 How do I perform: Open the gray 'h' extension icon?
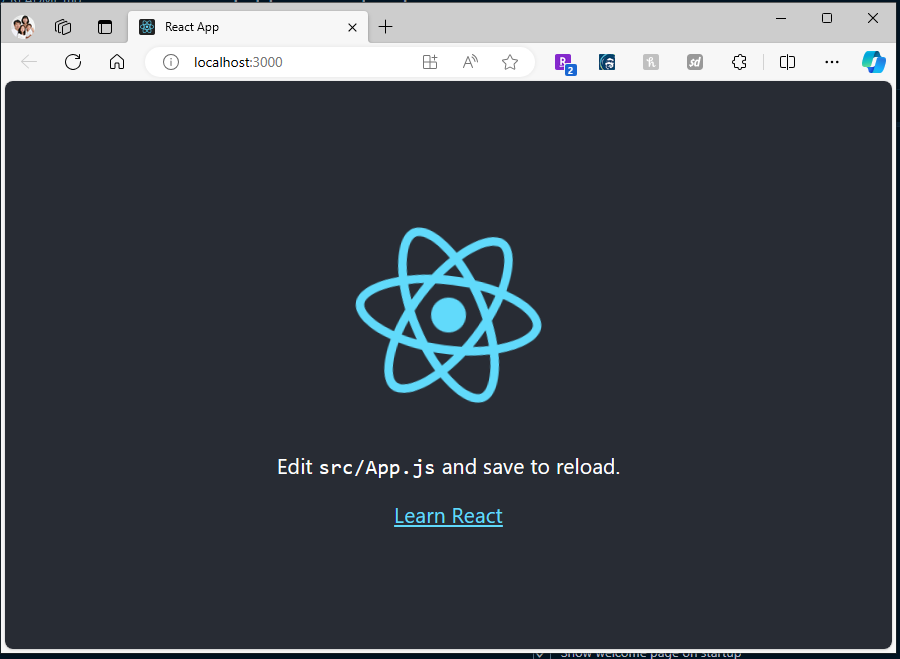coord(651,62)
